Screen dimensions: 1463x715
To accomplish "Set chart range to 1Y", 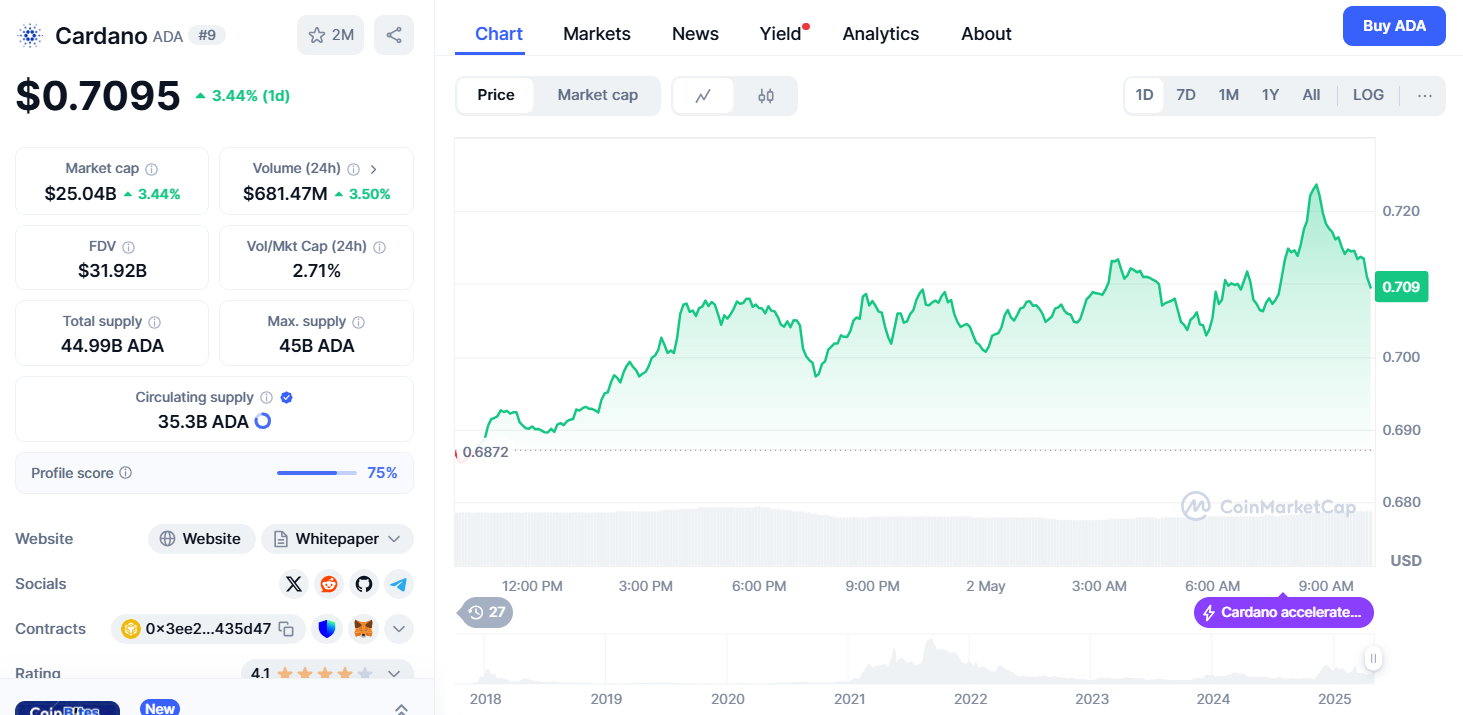I will [x=1270, y=95].
